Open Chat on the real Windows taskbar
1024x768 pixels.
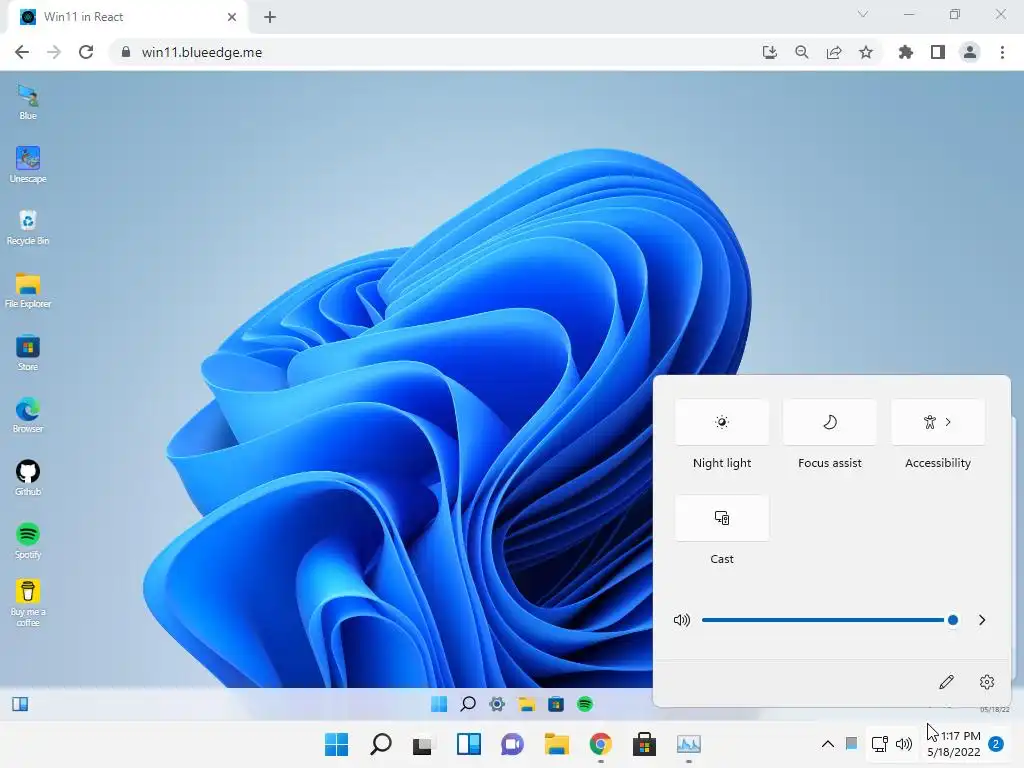(513, 744)
